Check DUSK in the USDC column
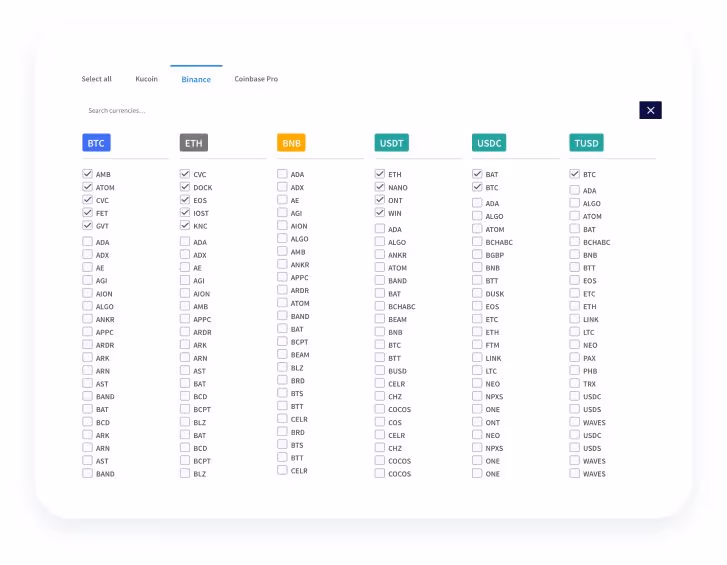The width and height of the screenshot is (727, 565). 477,293
